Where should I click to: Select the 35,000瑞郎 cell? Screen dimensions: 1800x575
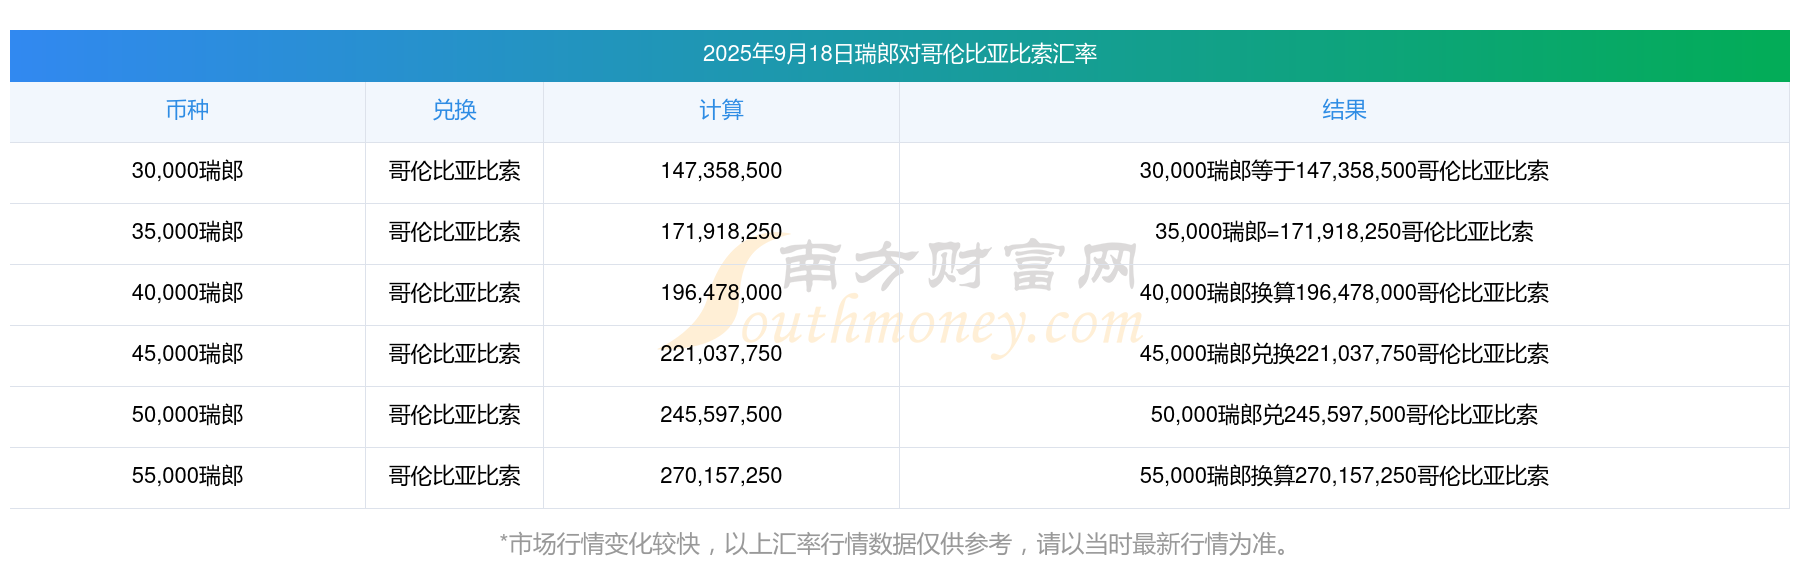pyautogui.click(x=187, y=232)
